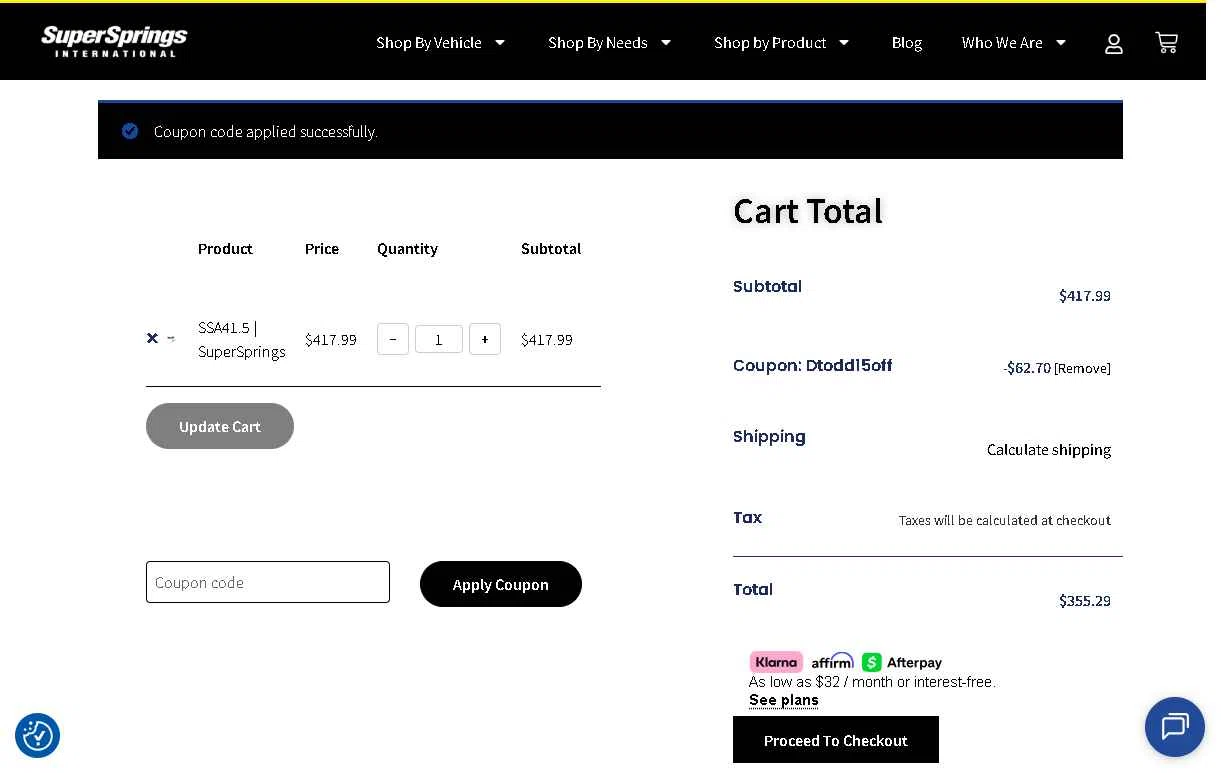
Task: Remove the Dtodd15off coupon
Action: pos(1082,368)
